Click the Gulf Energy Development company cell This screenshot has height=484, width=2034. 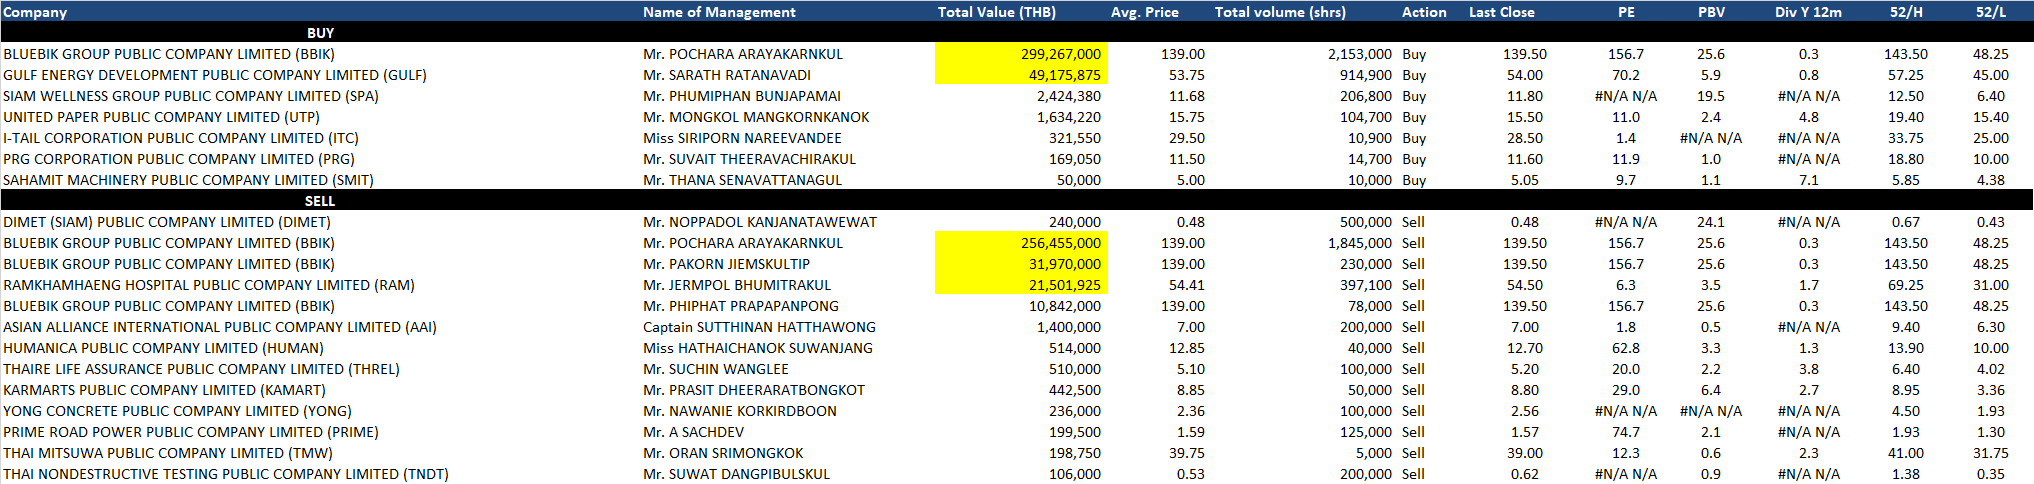(x=215, y=75)
